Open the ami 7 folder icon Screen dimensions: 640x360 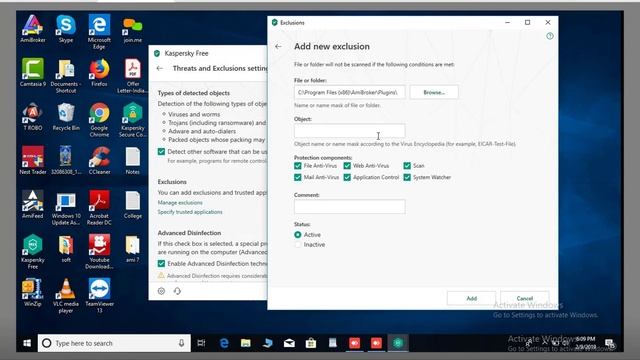point(133,249)
